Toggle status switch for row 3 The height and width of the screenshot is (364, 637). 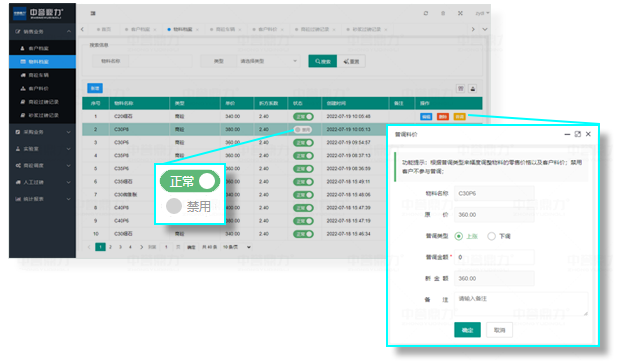[x=303, y=143]
